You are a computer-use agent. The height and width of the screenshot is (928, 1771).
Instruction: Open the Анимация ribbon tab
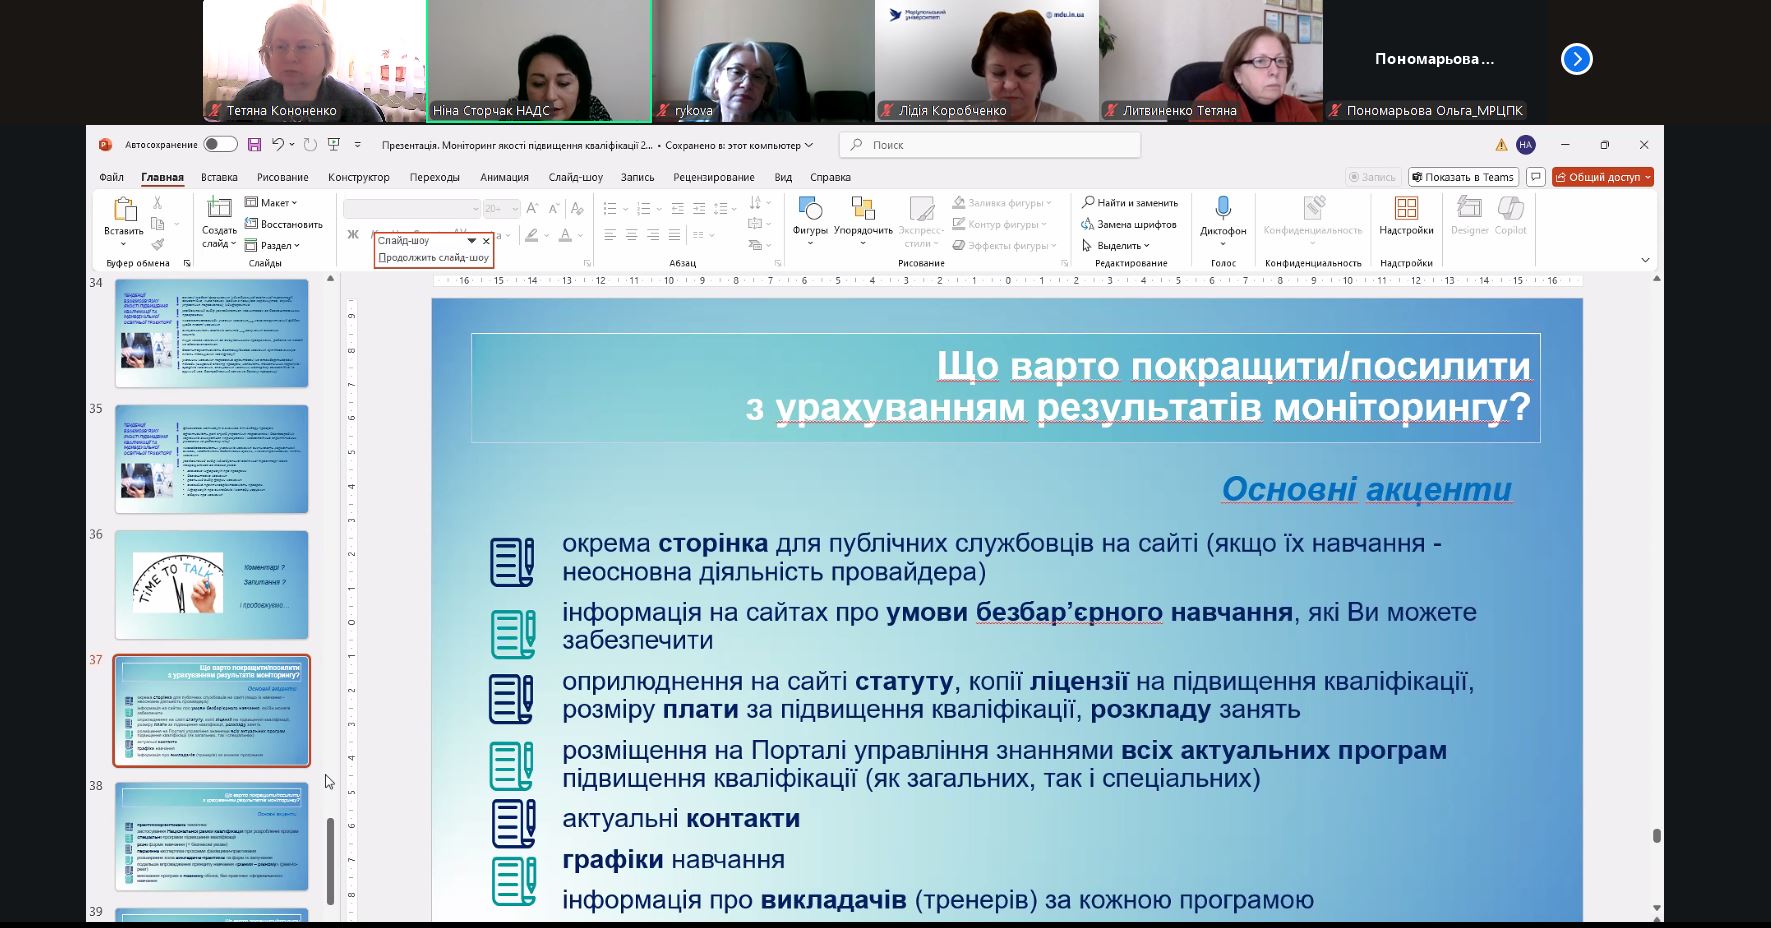(504, 177)
